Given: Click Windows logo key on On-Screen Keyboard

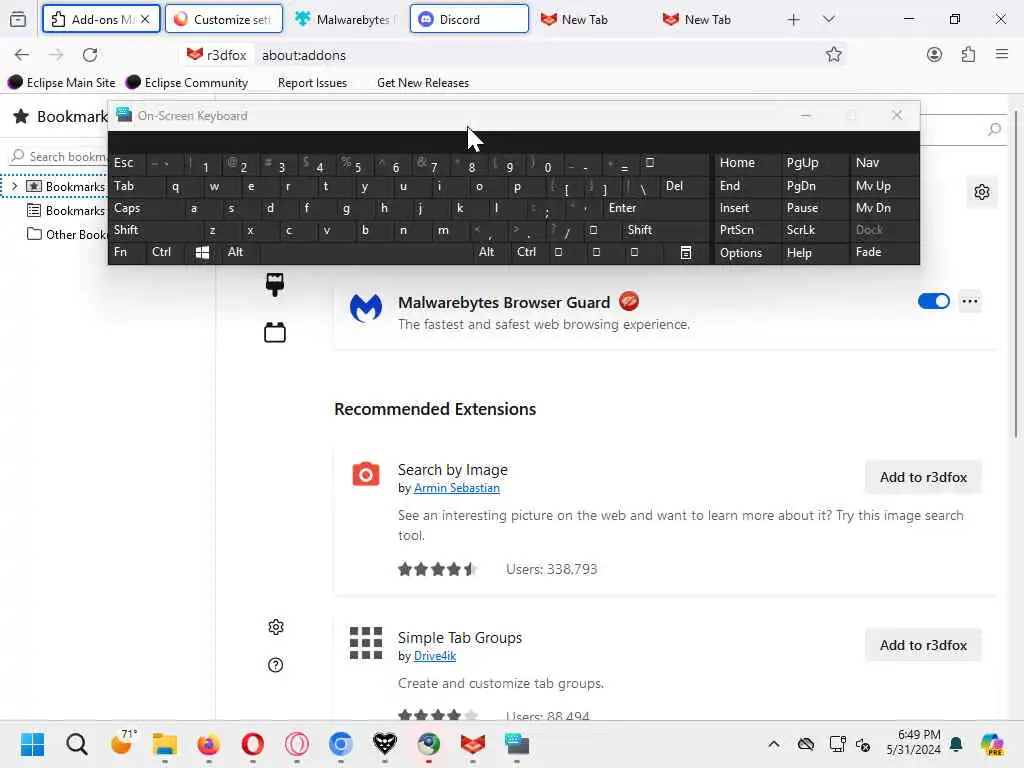Looking at the screenshot, I should click(x=202, y=253).
